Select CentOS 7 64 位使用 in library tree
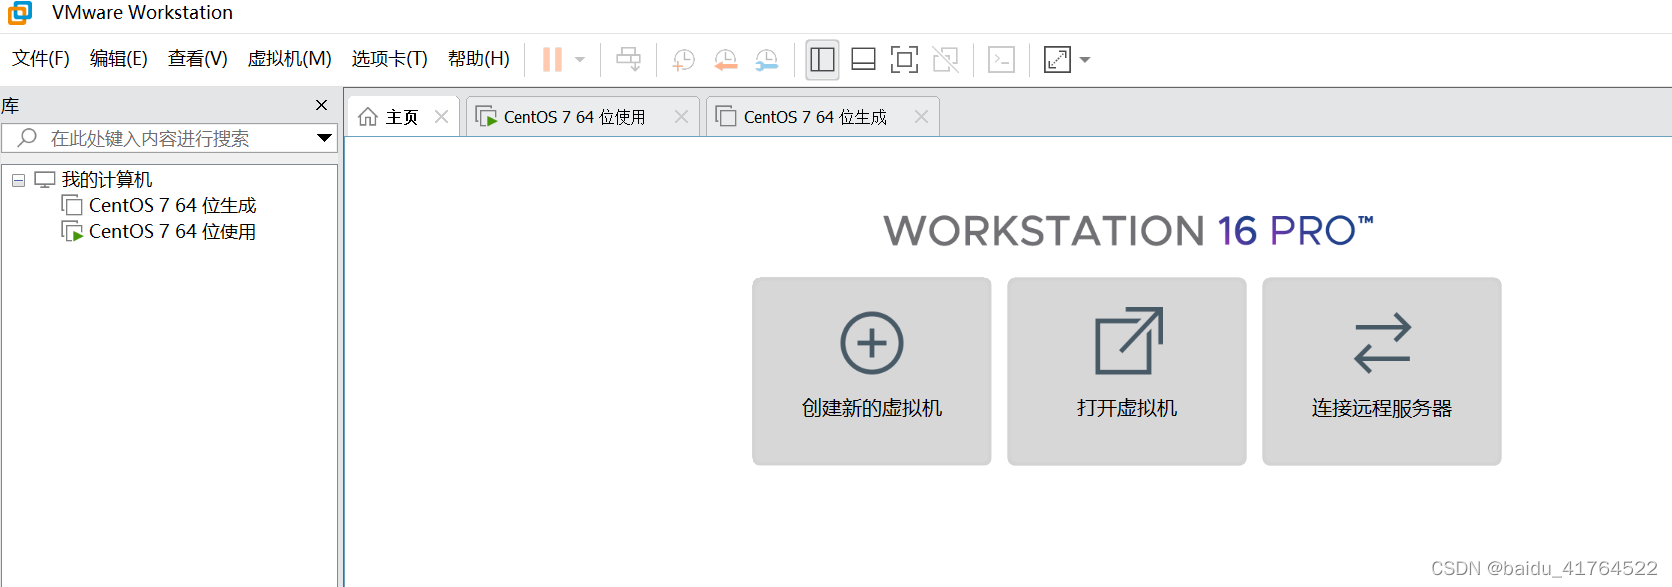Viewport: 1672px width, 587px height. (172, 232)
